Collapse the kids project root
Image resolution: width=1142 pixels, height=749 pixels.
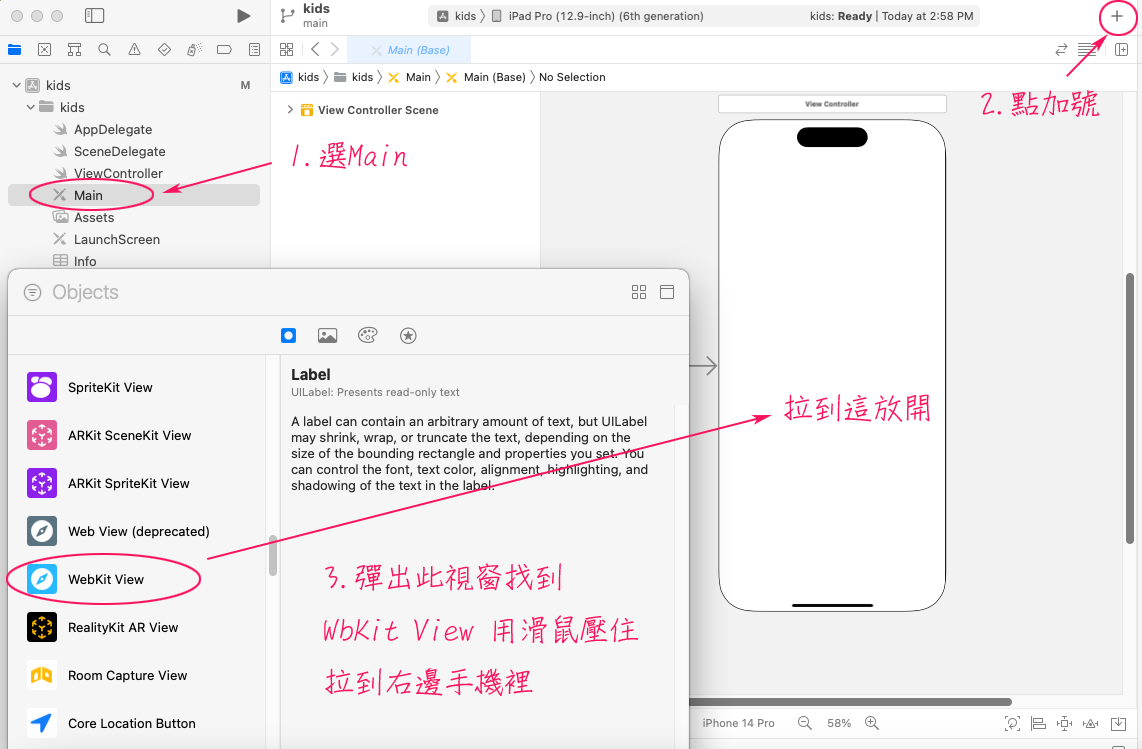point(17,85)
